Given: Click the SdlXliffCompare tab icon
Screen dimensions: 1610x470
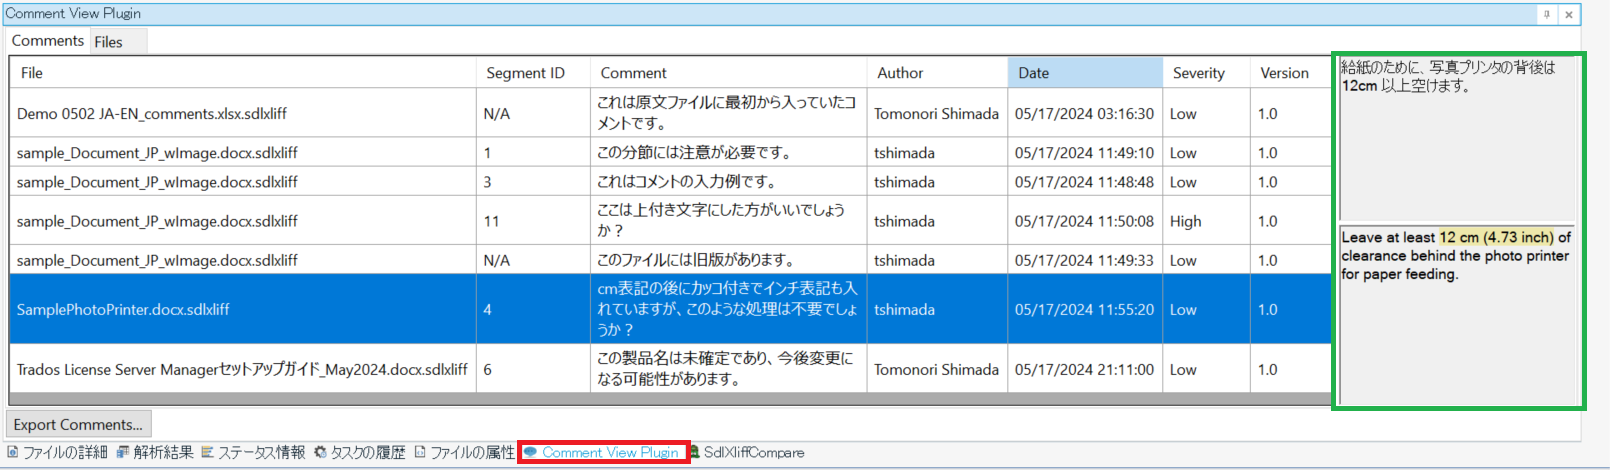Looking at the screenshot, I should 694,453.
